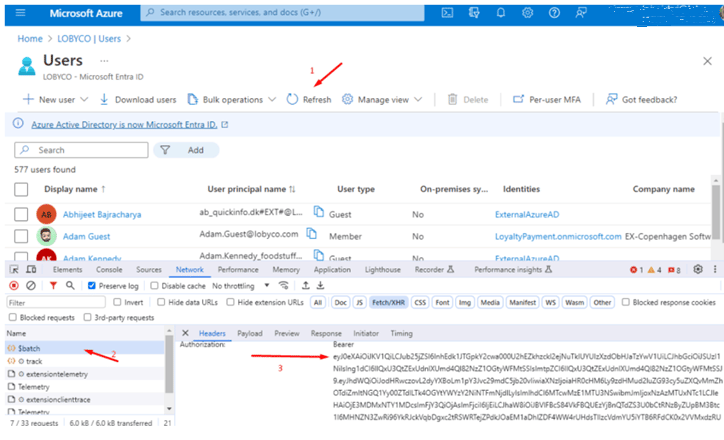The height and width of the screenshot is (440, 724).
Task: Open the network conditions wifi icon
Action: click(x=284, y=286)
